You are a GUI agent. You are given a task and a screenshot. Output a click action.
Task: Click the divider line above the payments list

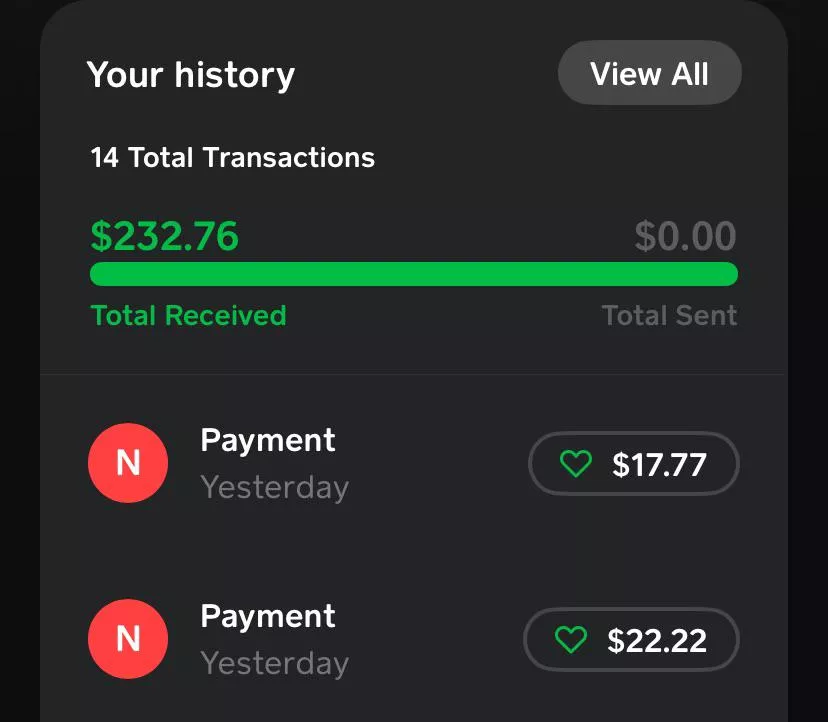(x=414, y=375)
